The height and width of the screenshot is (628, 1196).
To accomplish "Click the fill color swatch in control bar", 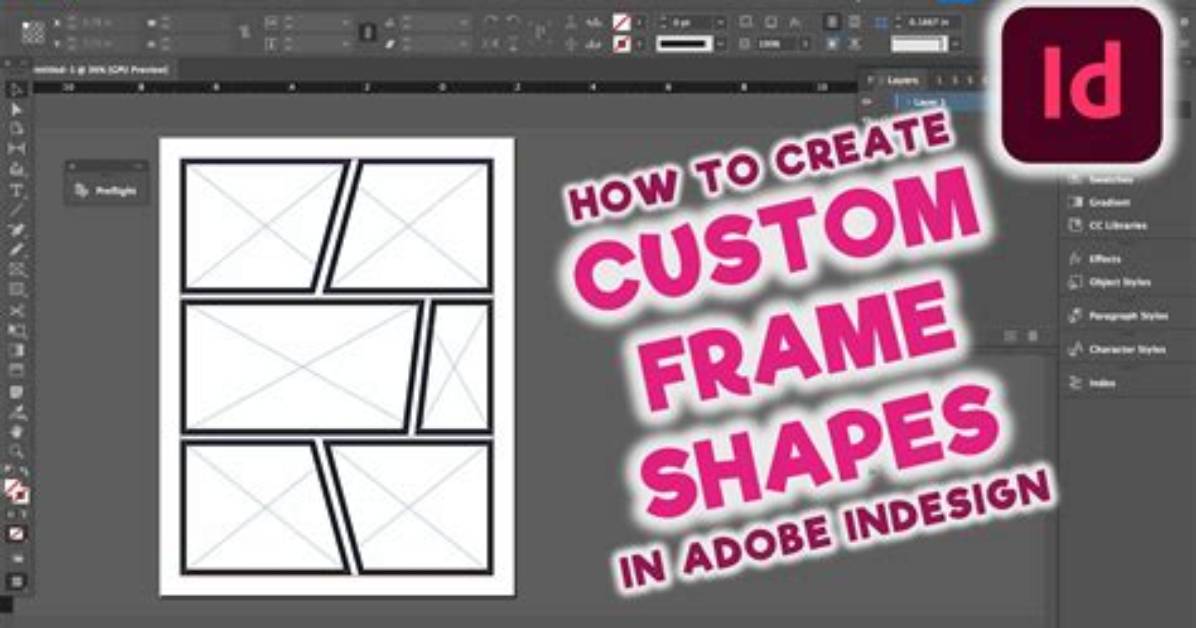I will click(622, 23).
